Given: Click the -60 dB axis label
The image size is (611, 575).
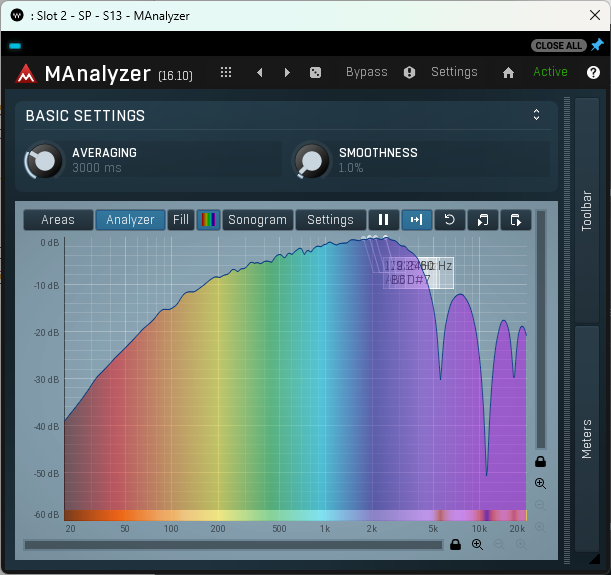Looking at the screenshot, I should tap(47, 515).
